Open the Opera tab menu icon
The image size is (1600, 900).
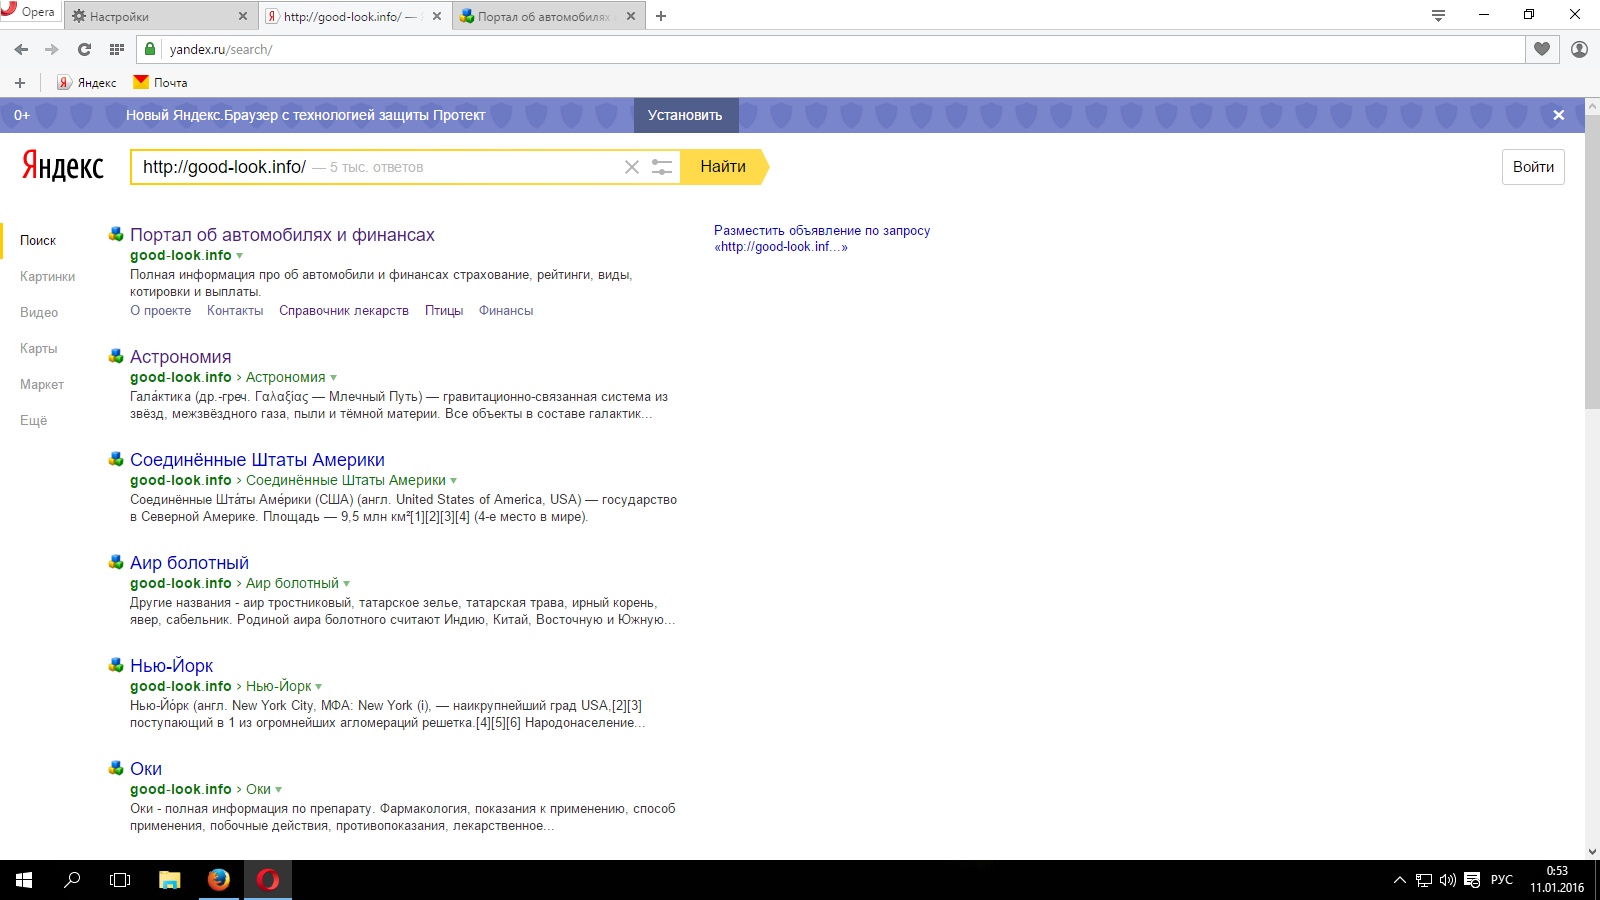tap(1438, 15)
